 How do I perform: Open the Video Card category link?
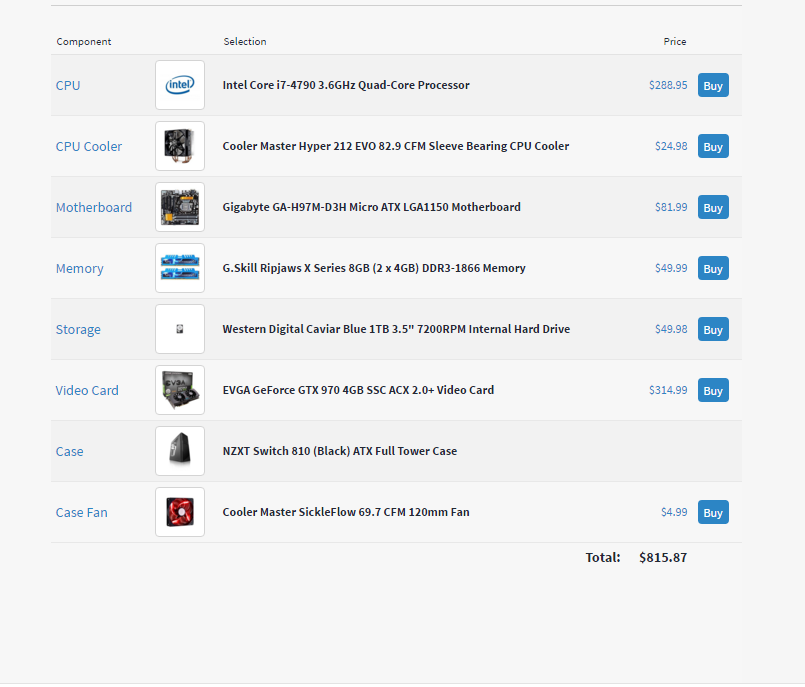[87, 391]
